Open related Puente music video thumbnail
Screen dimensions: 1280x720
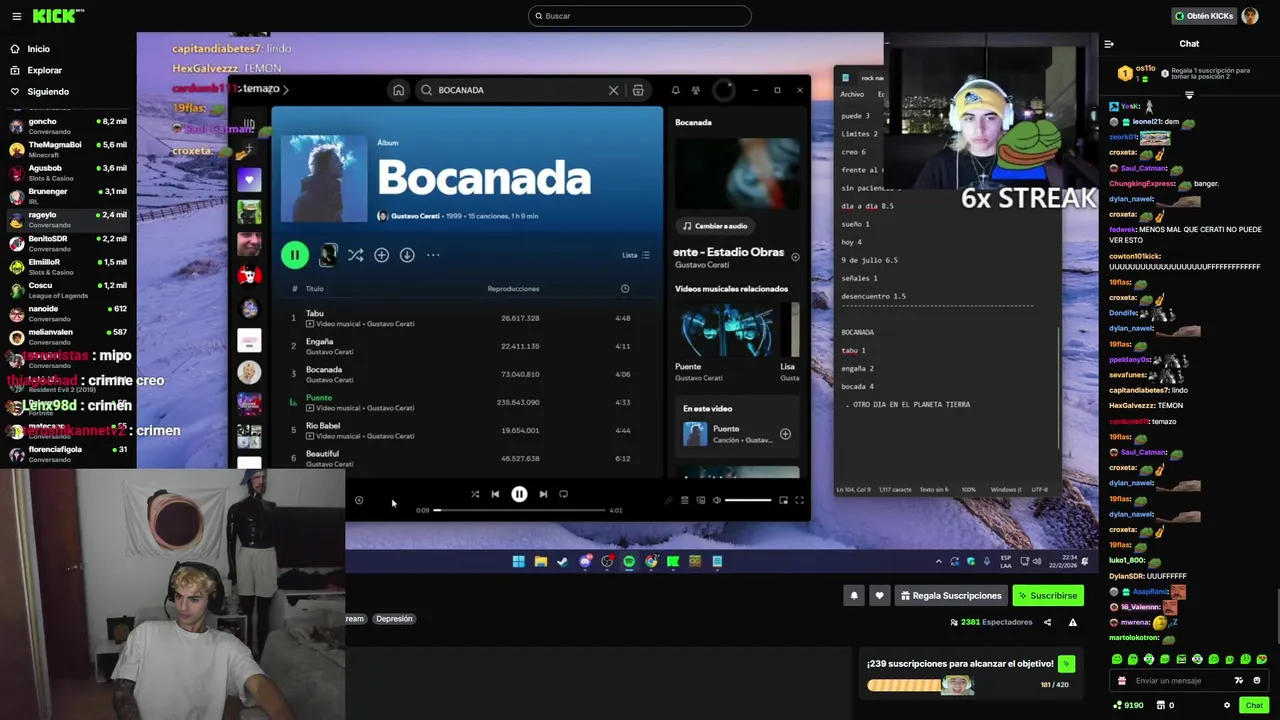click(x=727, y=330)
